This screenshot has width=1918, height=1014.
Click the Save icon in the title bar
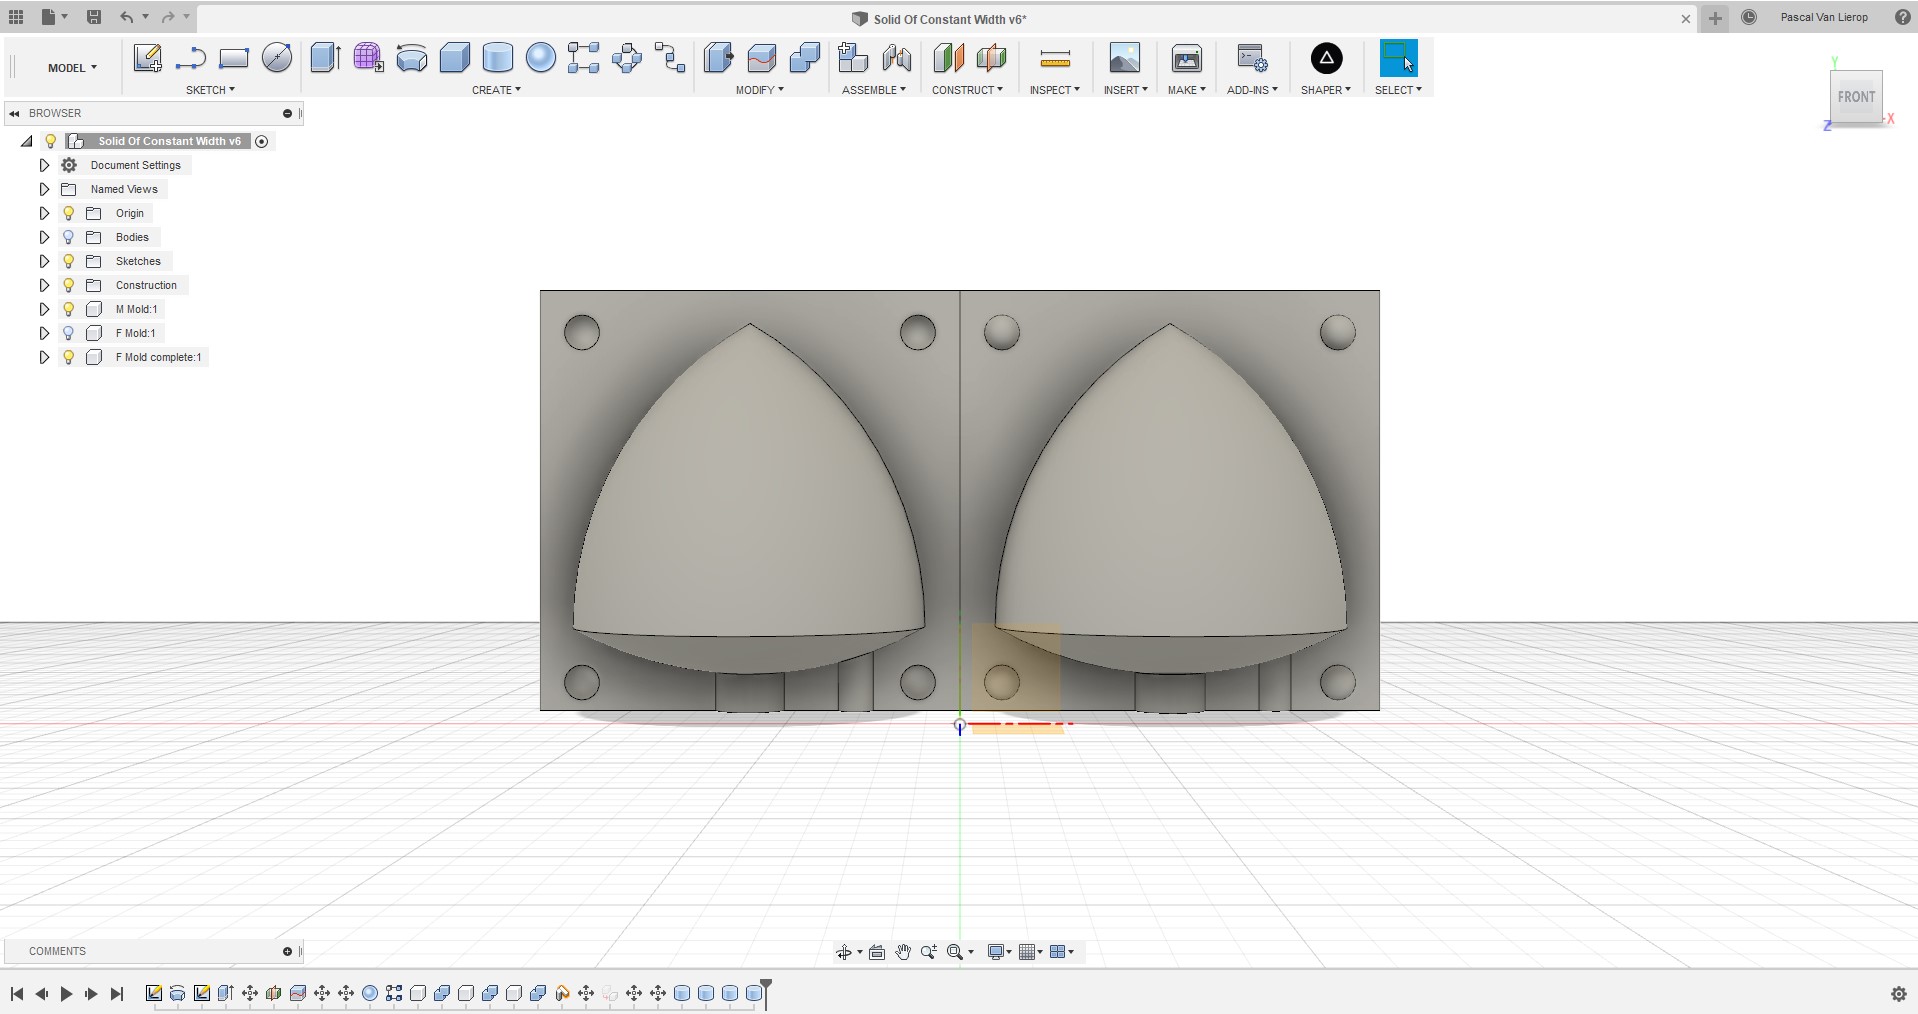pyautogui.click(x=94, y=17)
